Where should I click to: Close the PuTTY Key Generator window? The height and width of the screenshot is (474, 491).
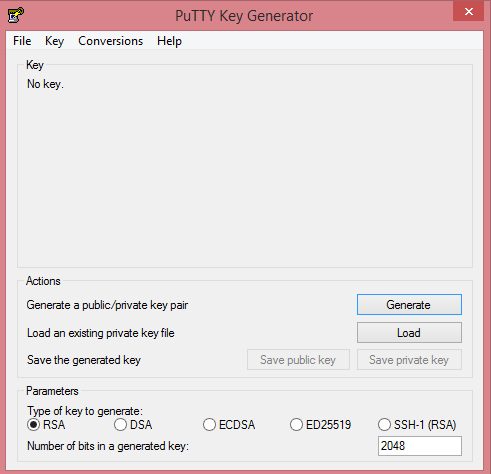tap(468, 11)
